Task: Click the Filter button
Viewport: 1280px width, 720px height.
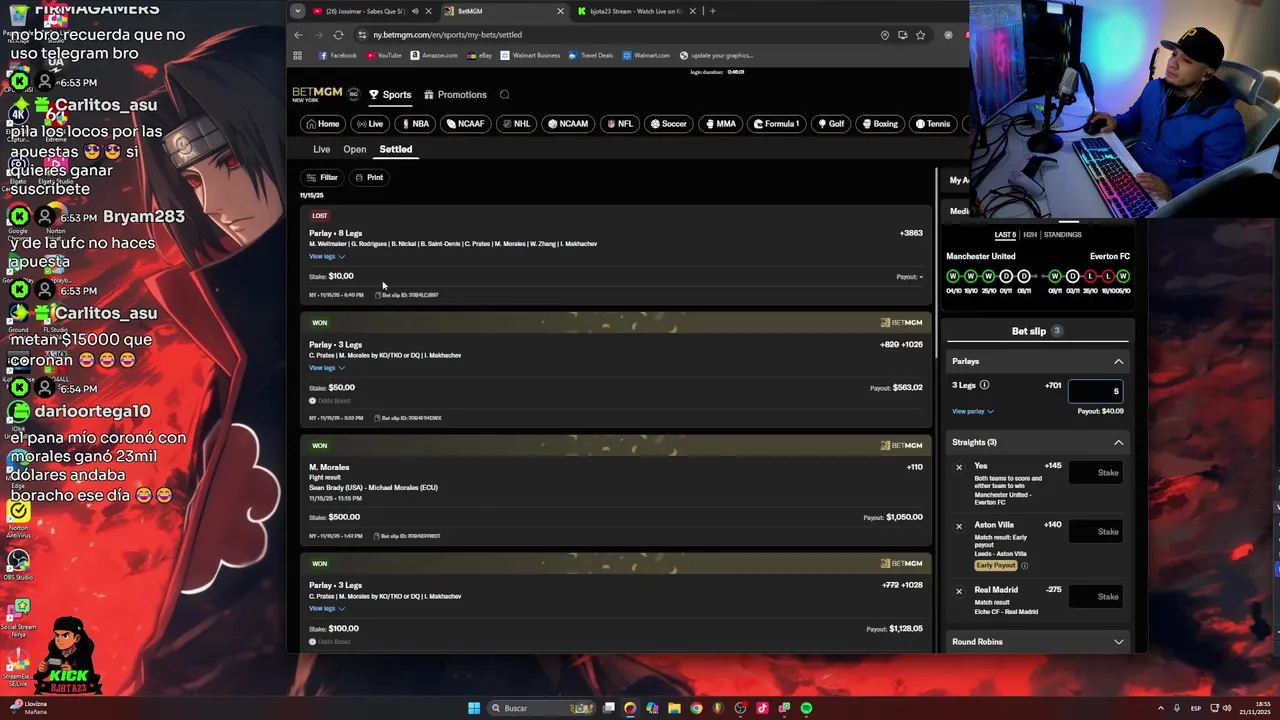Action: tap(322, 178)
